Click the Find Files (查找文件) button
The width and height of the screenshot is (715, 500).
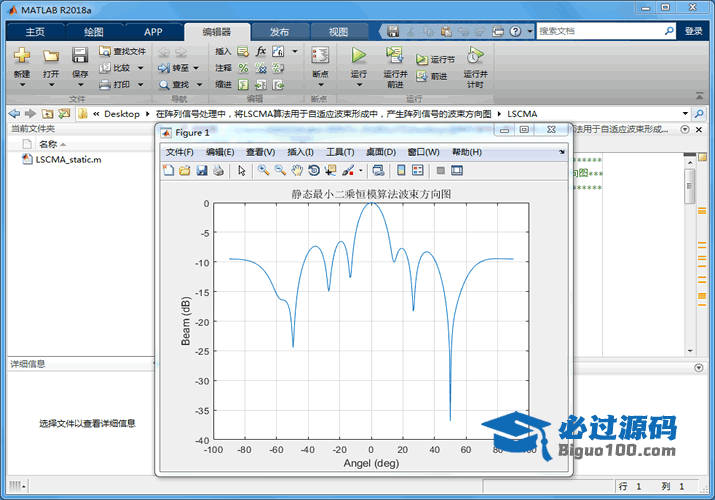122,52
